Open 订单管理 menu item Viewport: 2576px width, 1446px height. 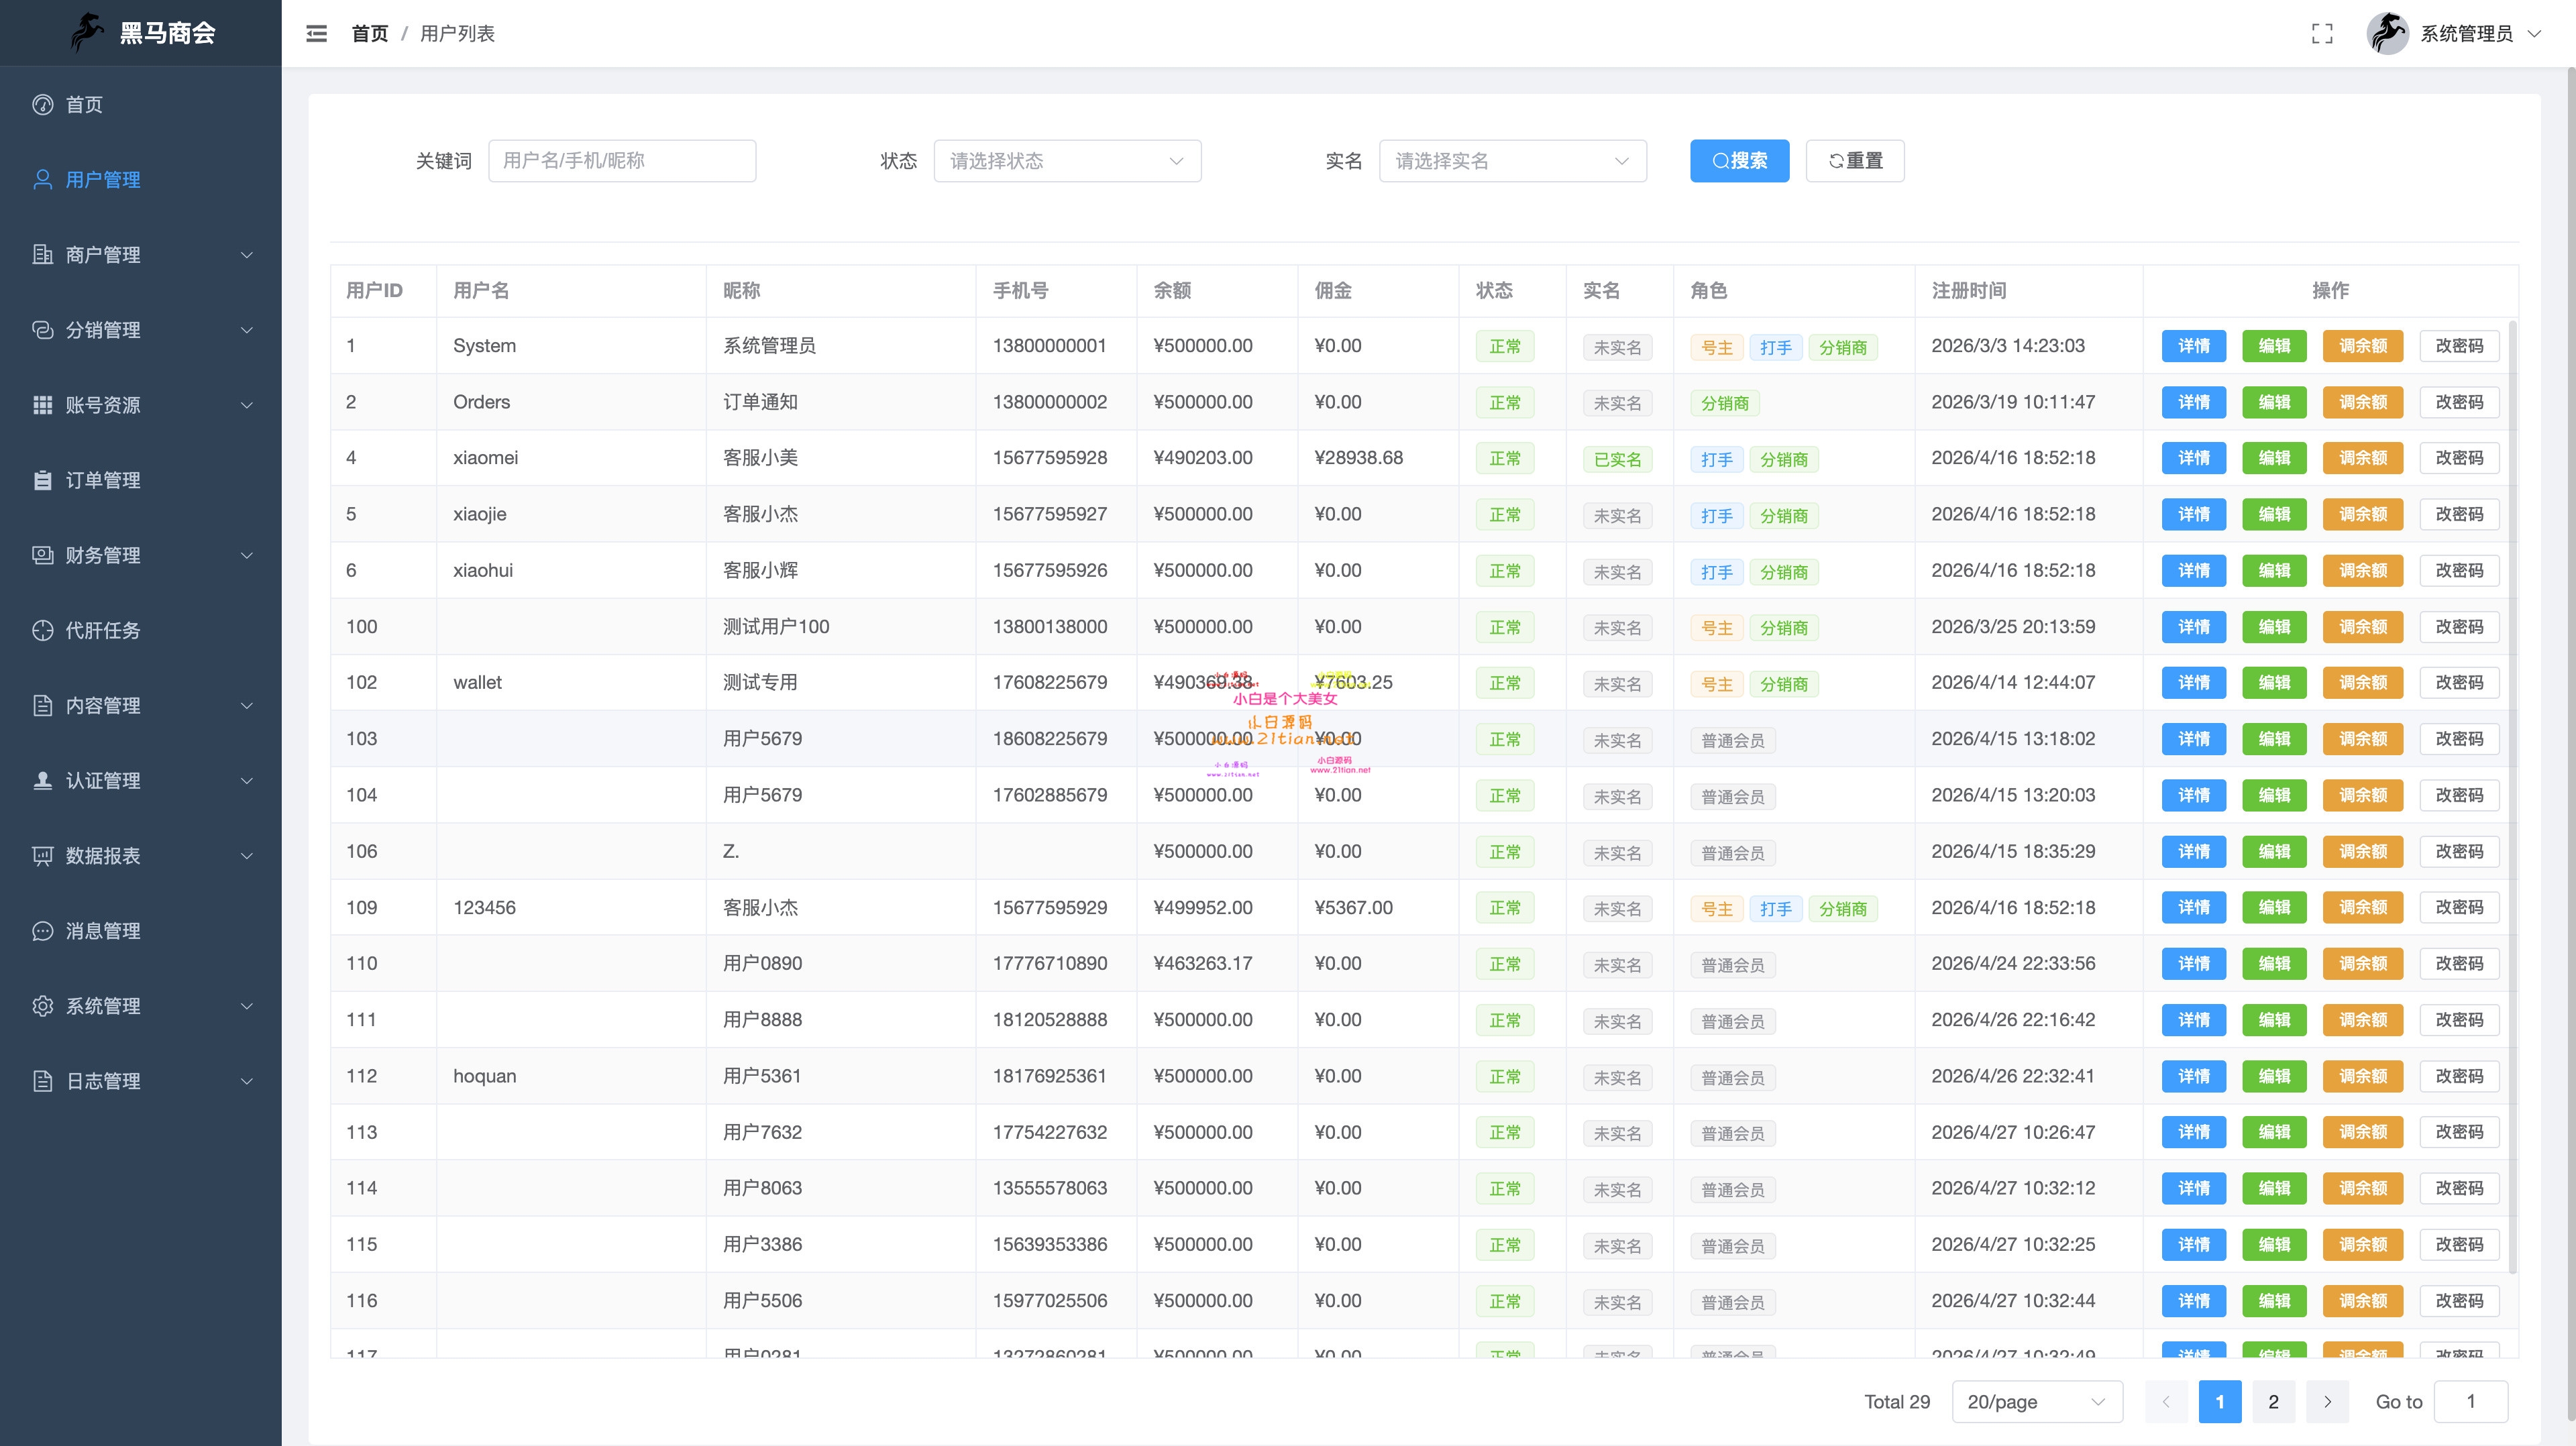coord(141,480)
